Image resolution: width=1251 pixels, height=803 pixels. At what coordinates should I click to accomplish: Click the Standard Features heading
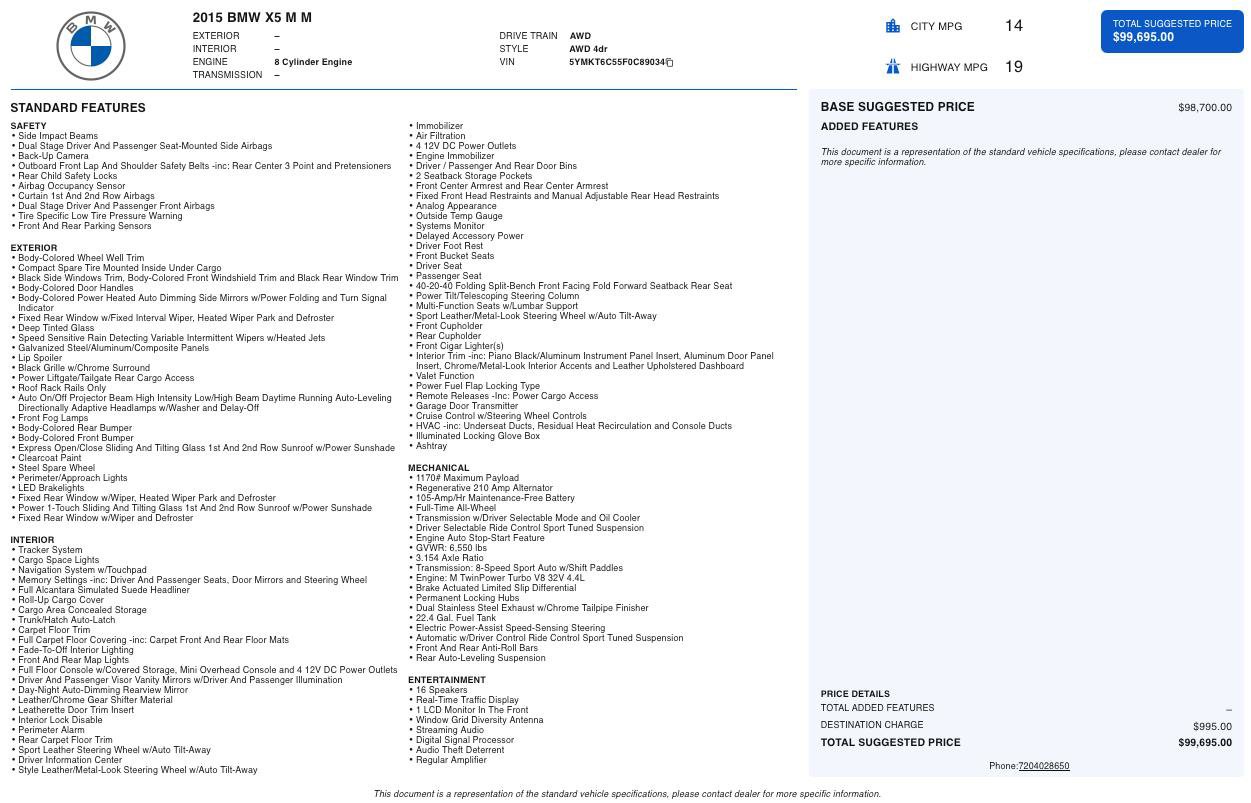coord(78,108)
